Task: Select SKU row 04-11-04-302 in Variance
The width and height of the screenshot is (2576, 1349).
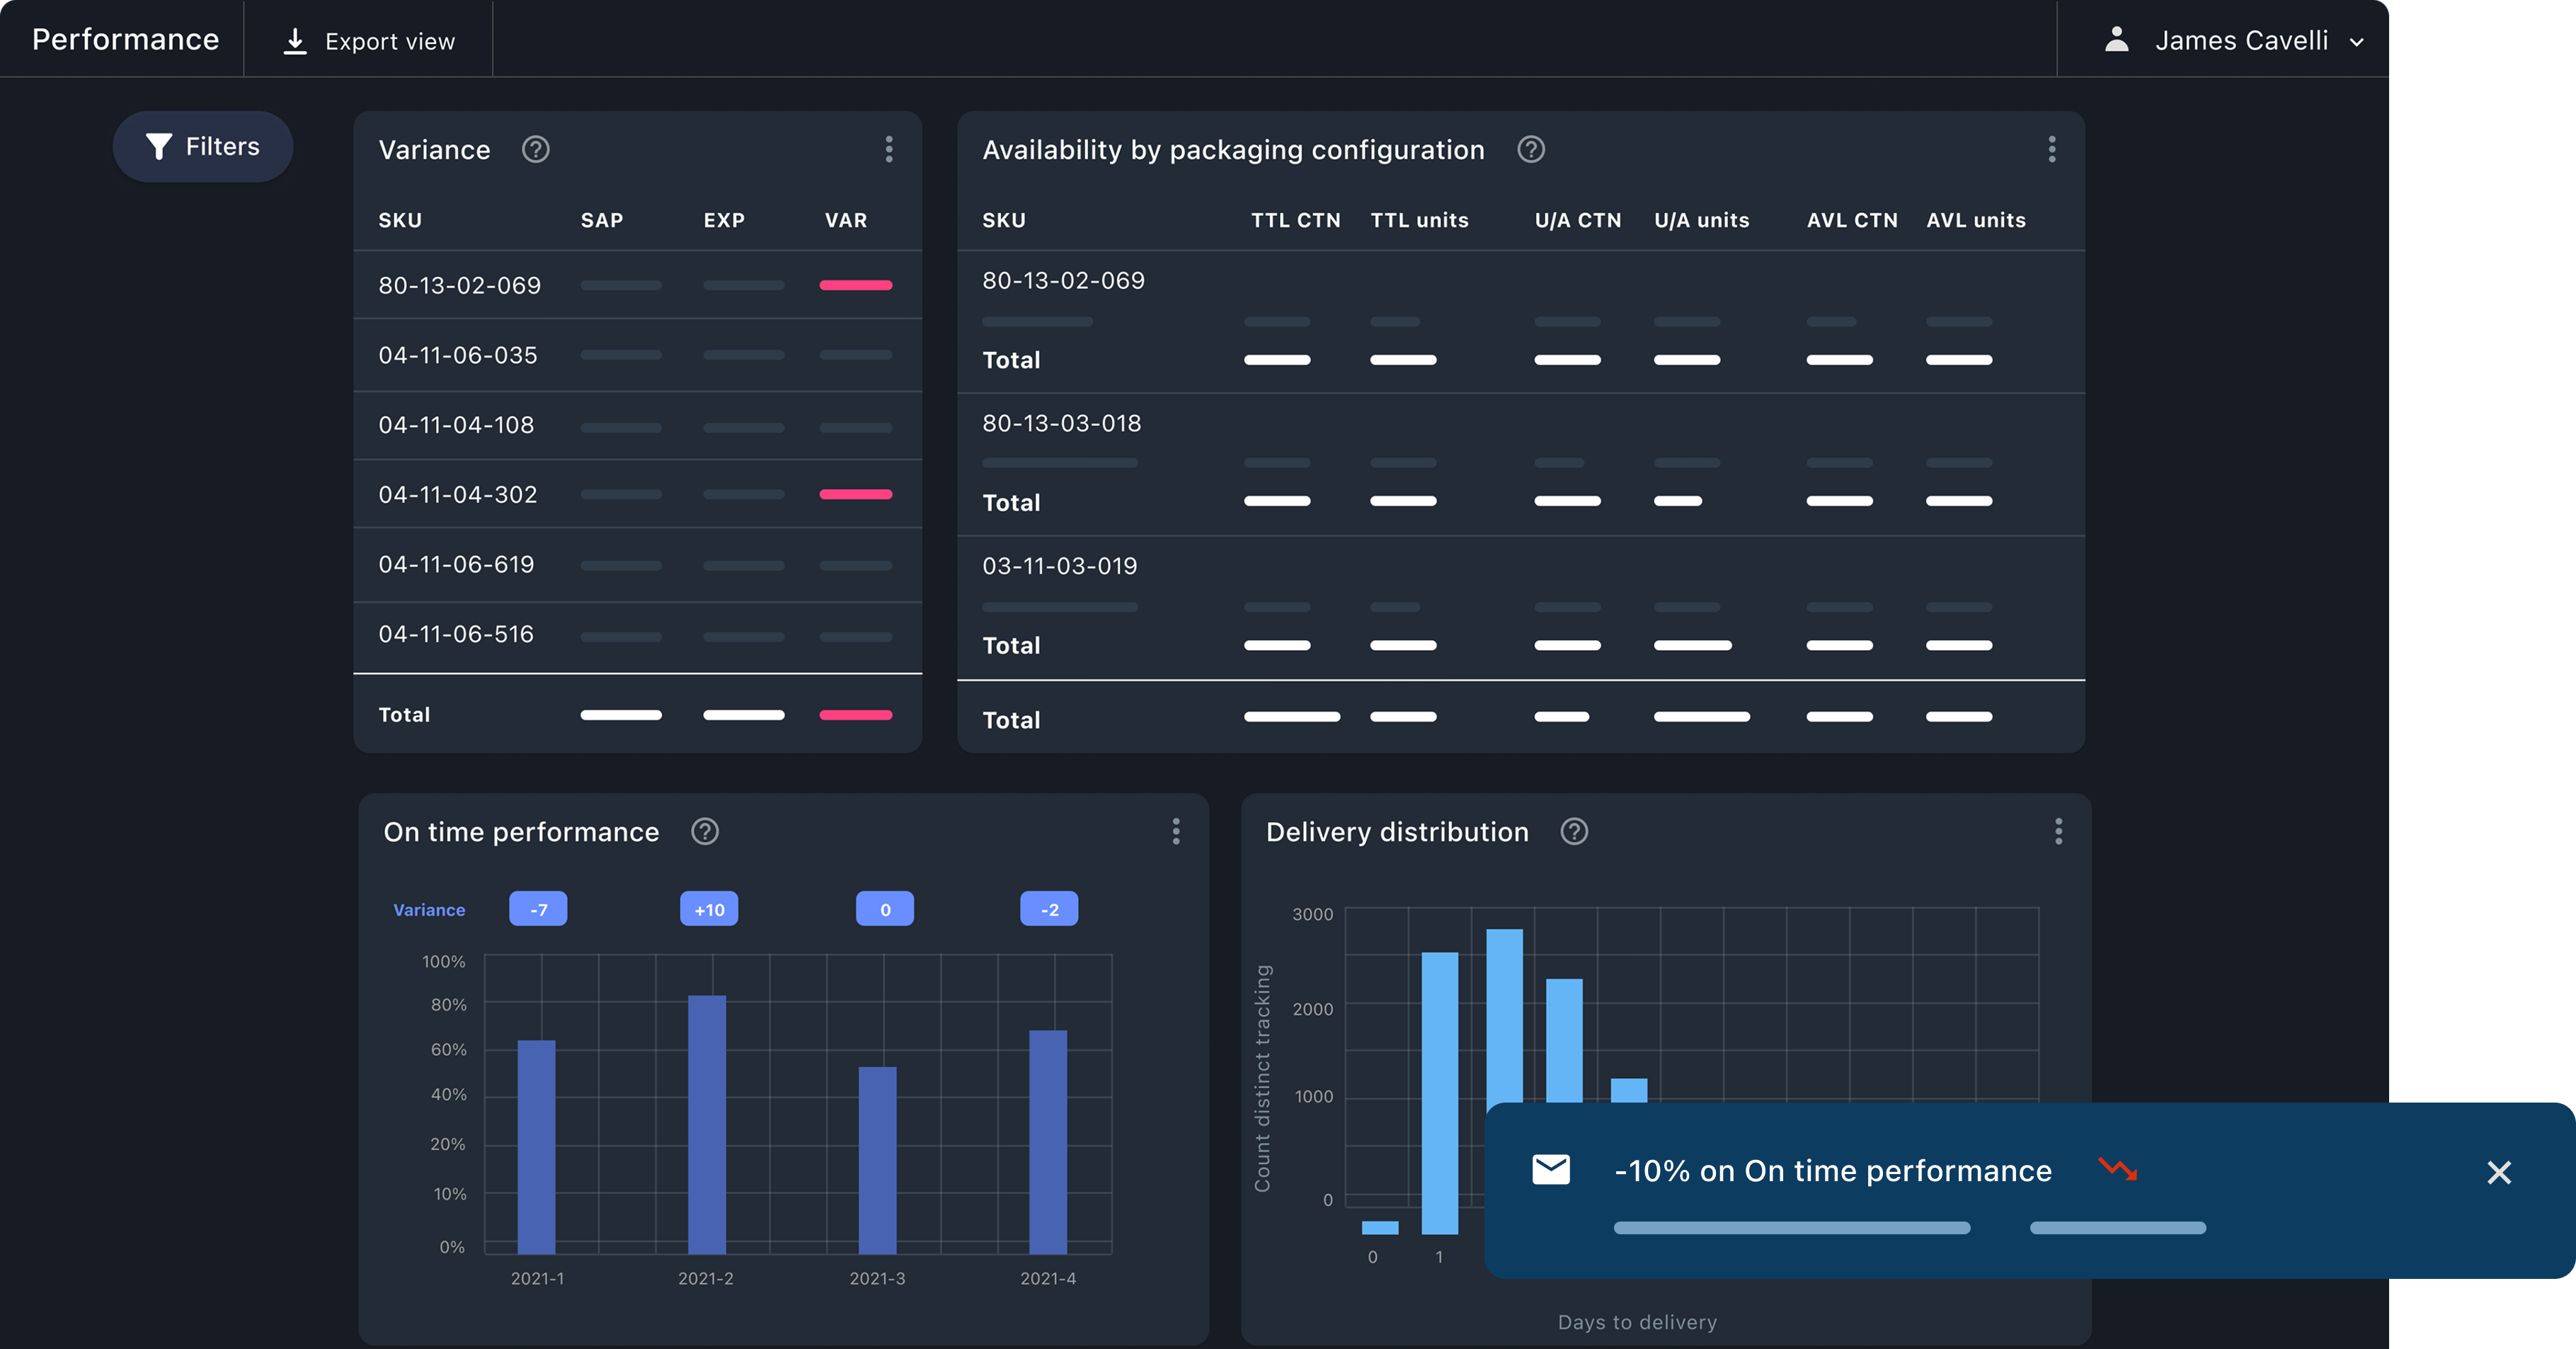Action: point(457,494)
